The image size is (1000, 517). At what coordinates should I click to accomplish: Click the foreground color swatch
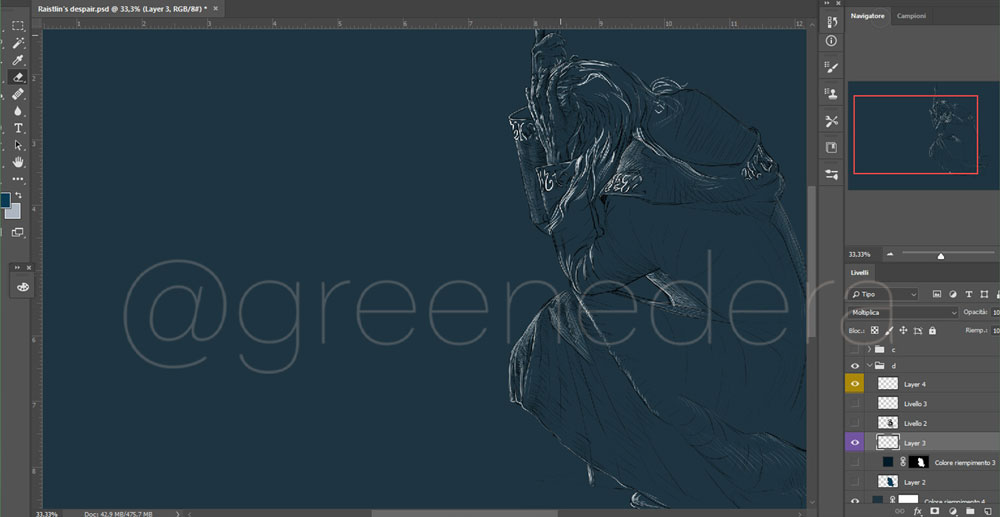7,199
